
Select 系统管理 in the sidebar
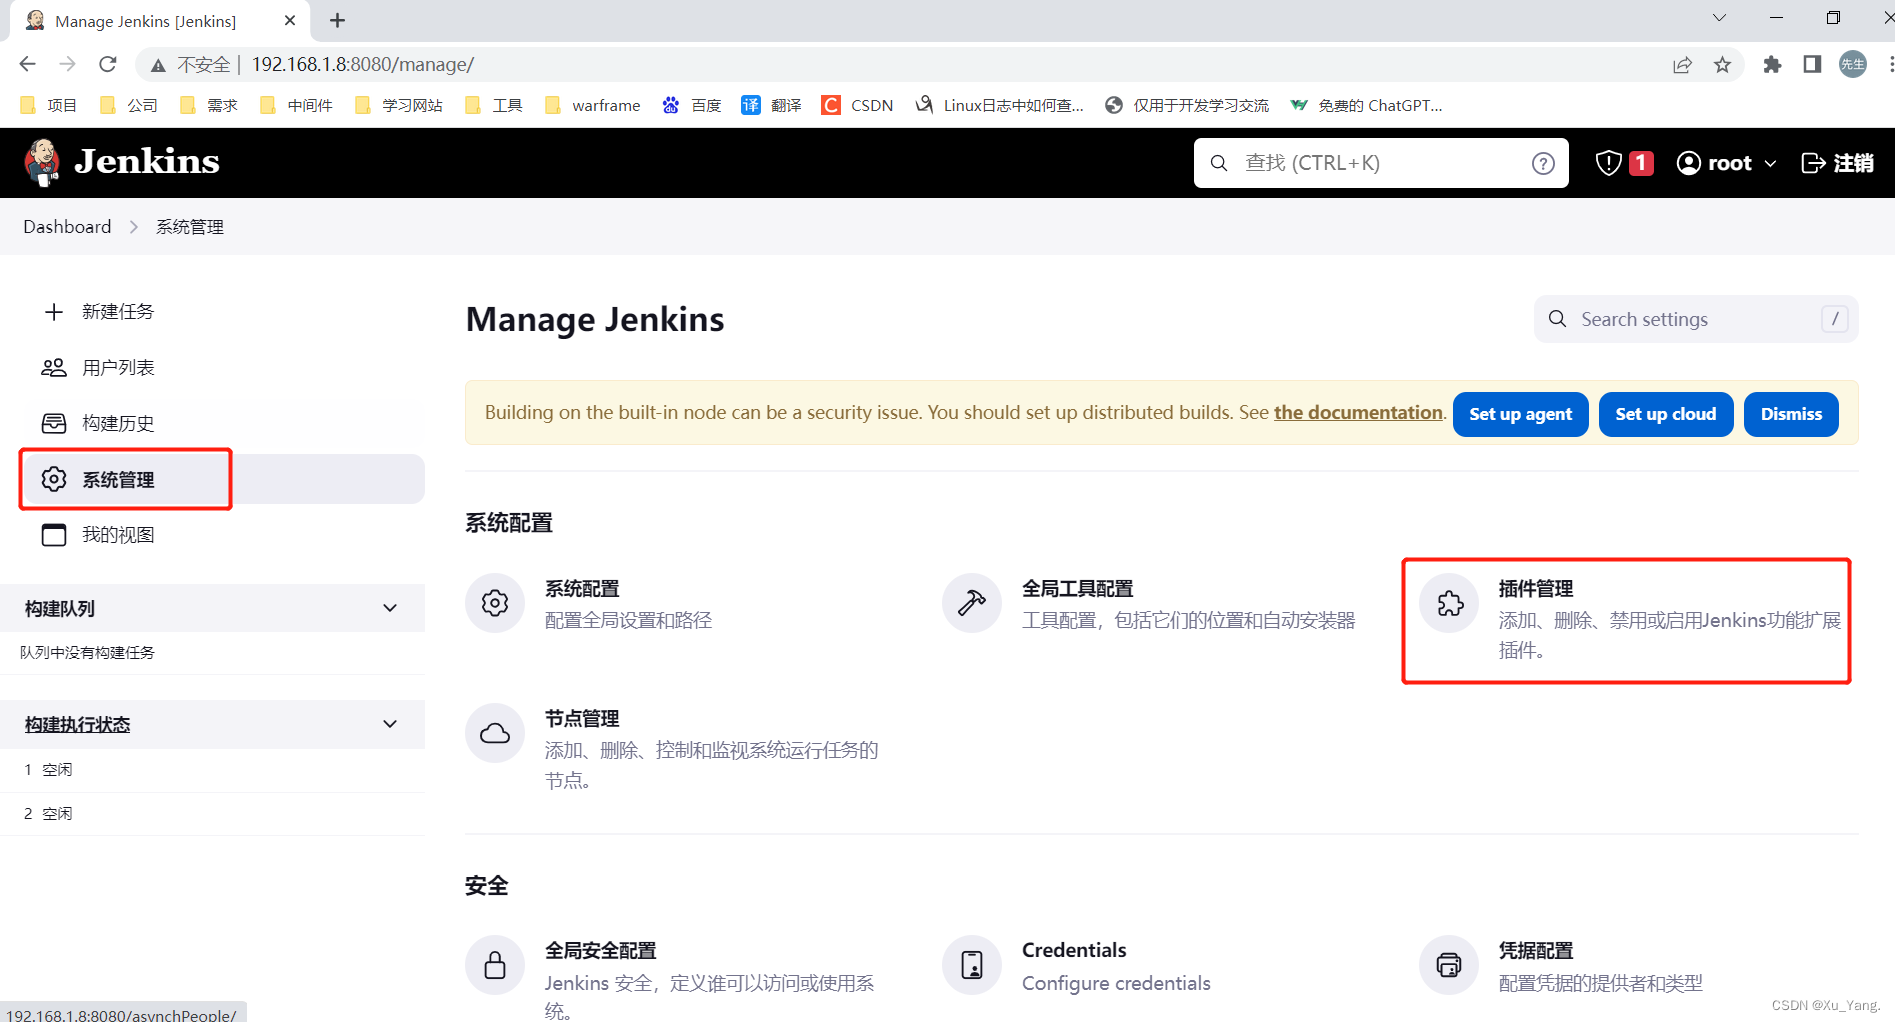tap(223, 479)
